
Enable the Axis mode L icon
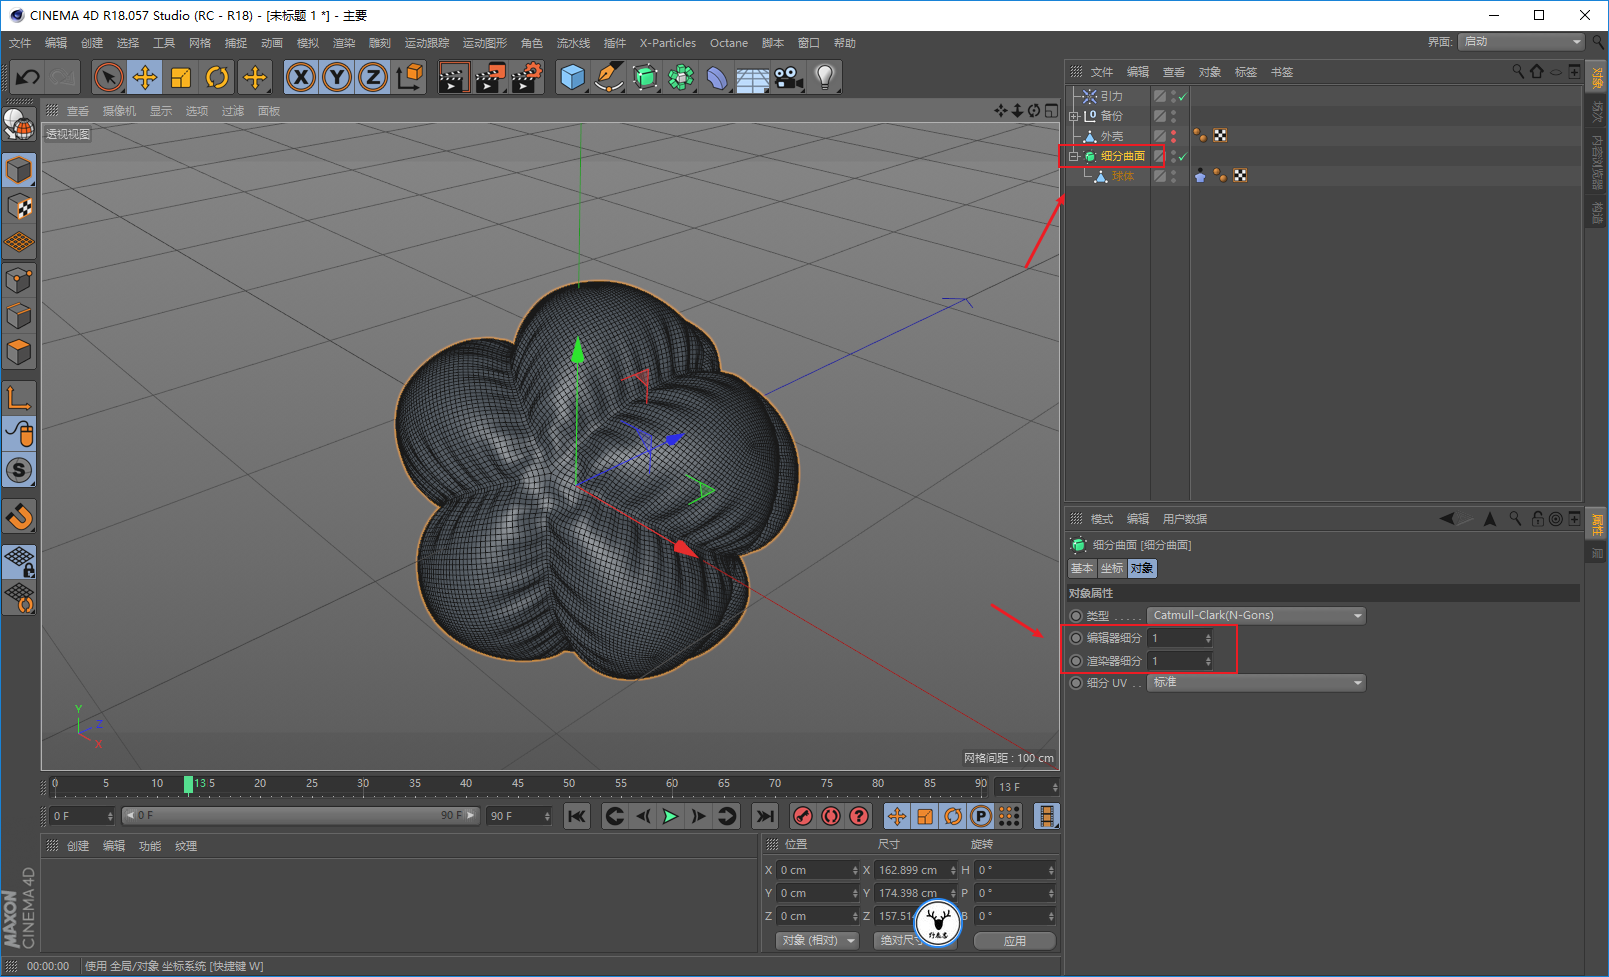19,398
